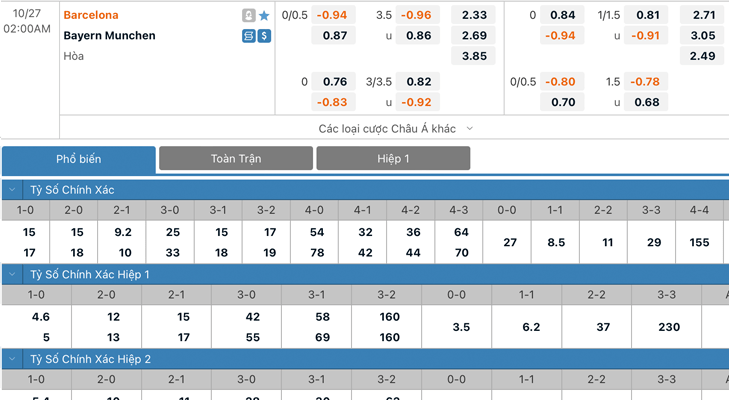Click the blue favorite star icon
This screenshot has width=729, height=400.
264,16
